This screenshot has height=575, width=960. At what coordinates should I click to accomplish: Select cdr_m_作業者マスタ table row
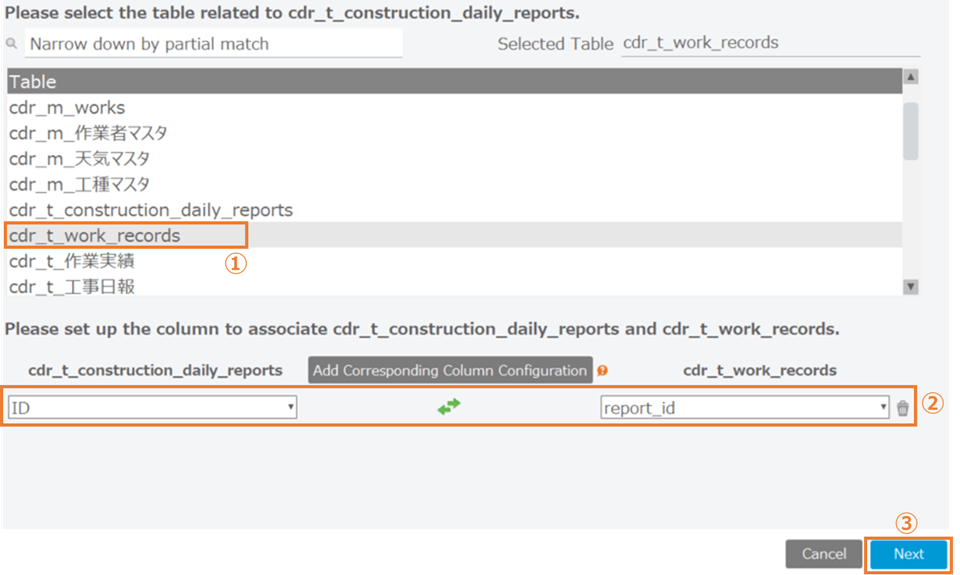[x=88, y=133]
